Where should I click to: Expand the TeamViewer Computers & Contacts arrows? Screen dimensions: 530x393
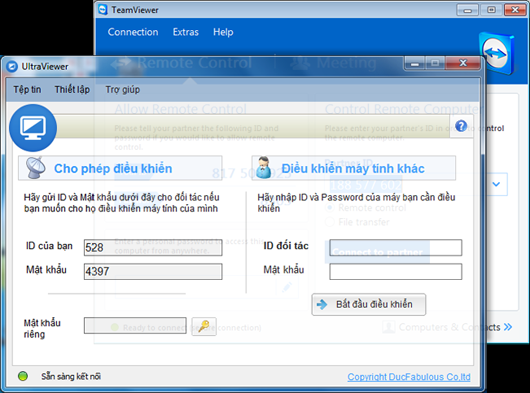508,327
